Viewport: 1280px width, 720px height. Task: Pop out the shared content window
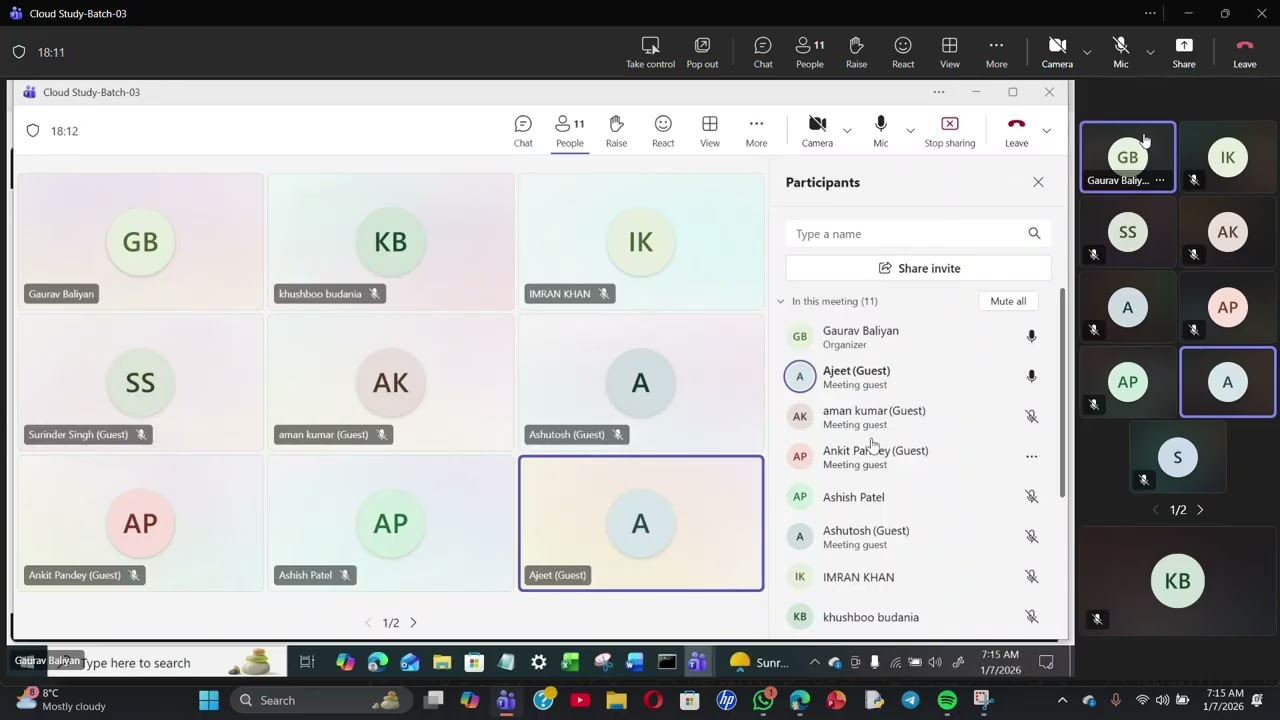coord(702,52)
